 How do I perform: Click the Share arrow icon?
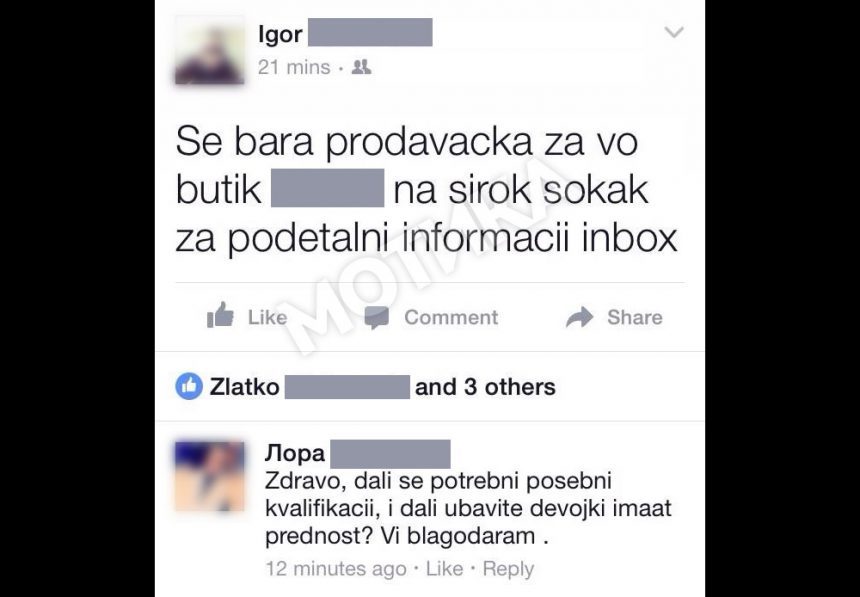[580, 317]
